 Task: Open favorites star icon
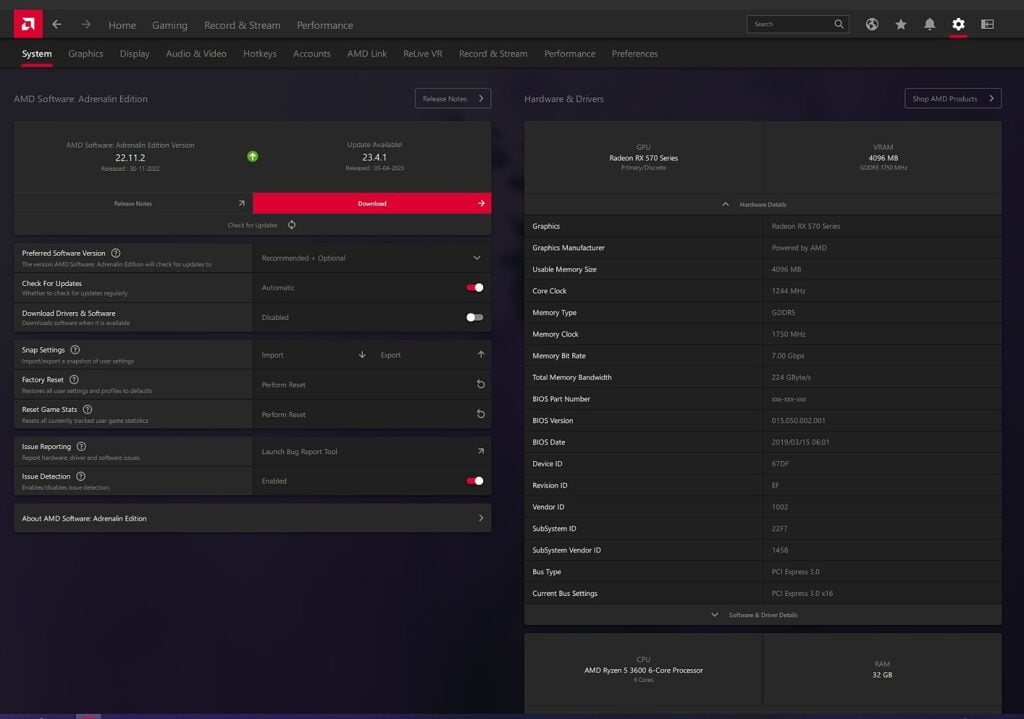(901, 24)
